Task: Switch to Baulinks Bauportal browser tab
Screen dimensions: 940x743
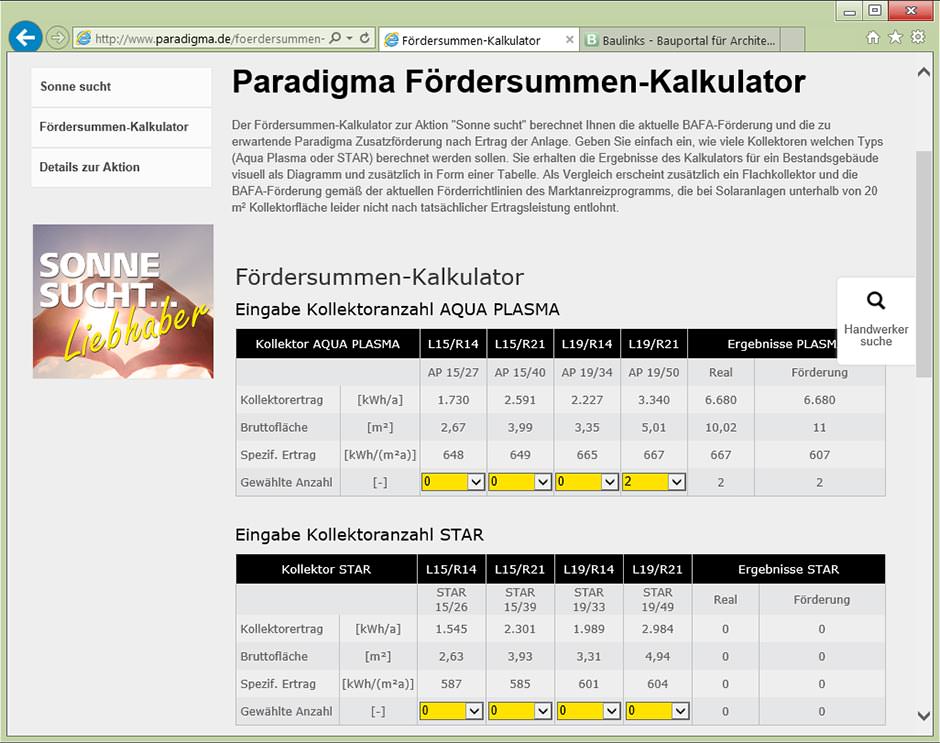Action: tap(680, 40)
